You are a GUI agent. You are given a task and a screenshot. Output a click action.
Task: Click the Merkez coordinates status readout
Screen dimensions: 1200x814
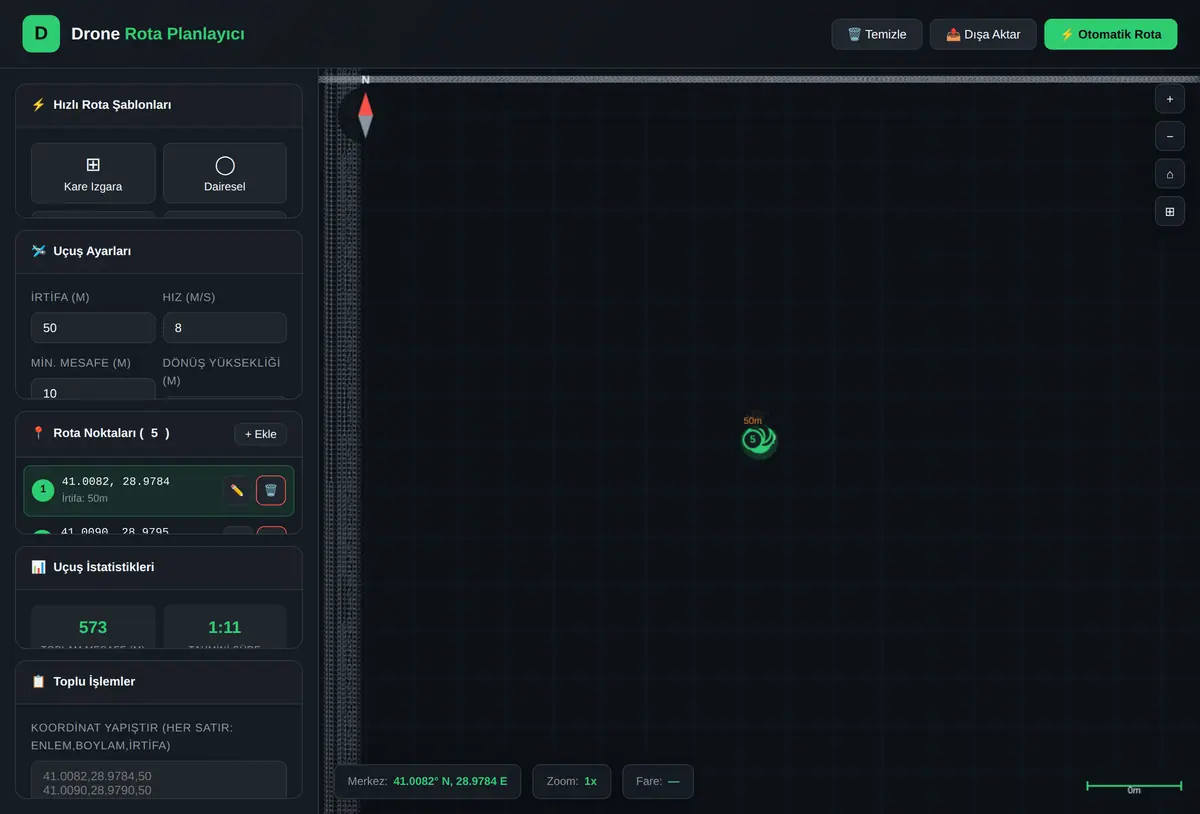[427, 781]
